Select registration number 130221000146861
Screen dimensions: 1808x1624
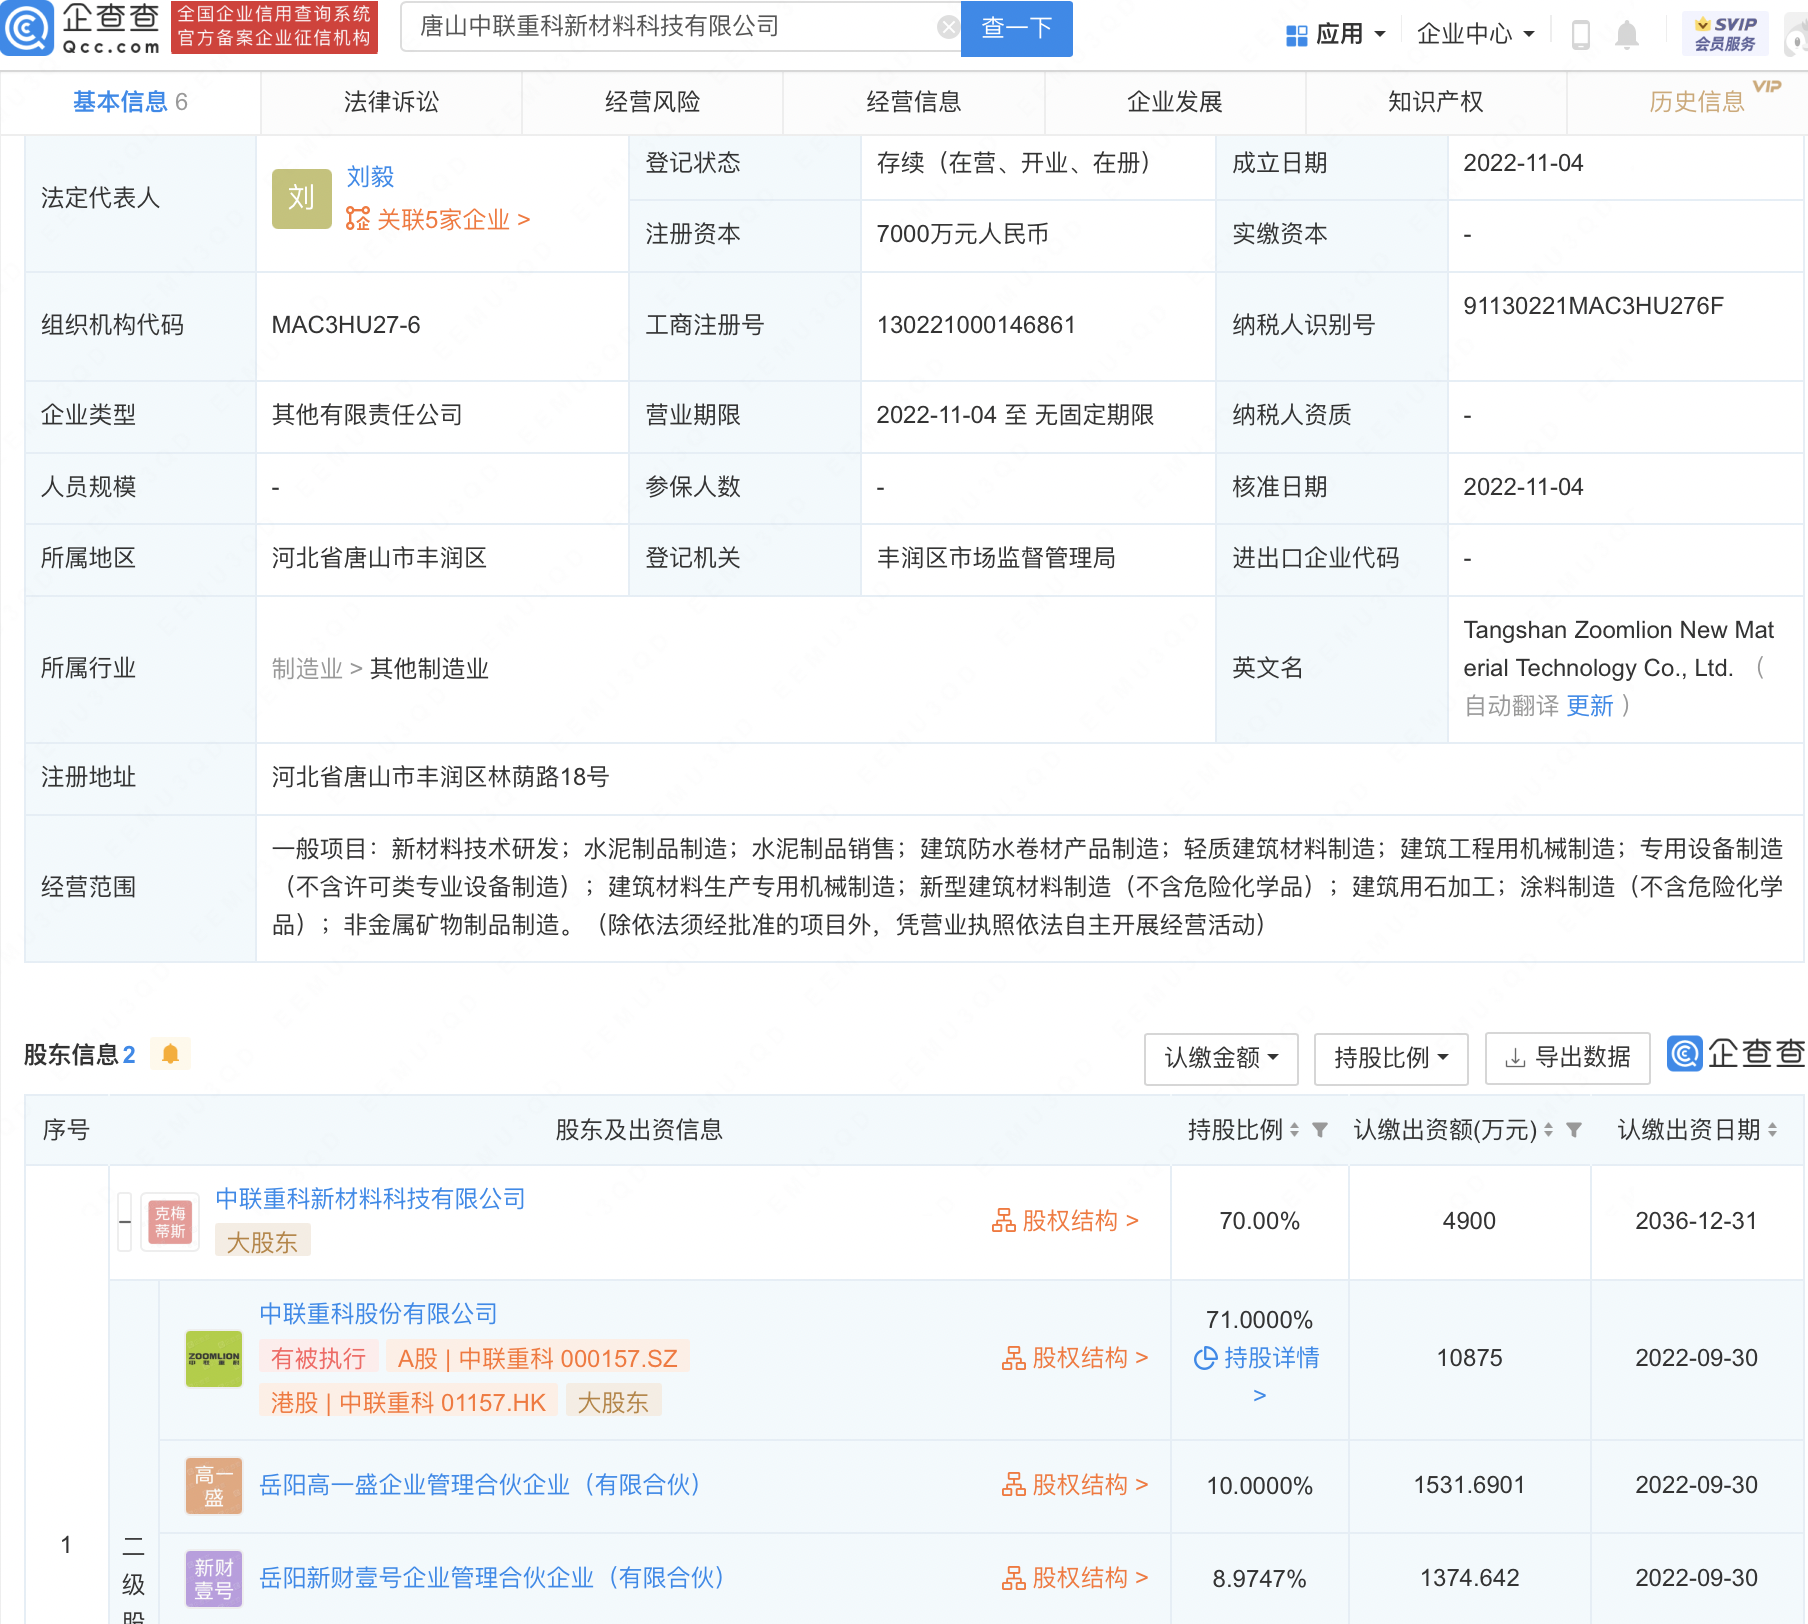[976, 325]
